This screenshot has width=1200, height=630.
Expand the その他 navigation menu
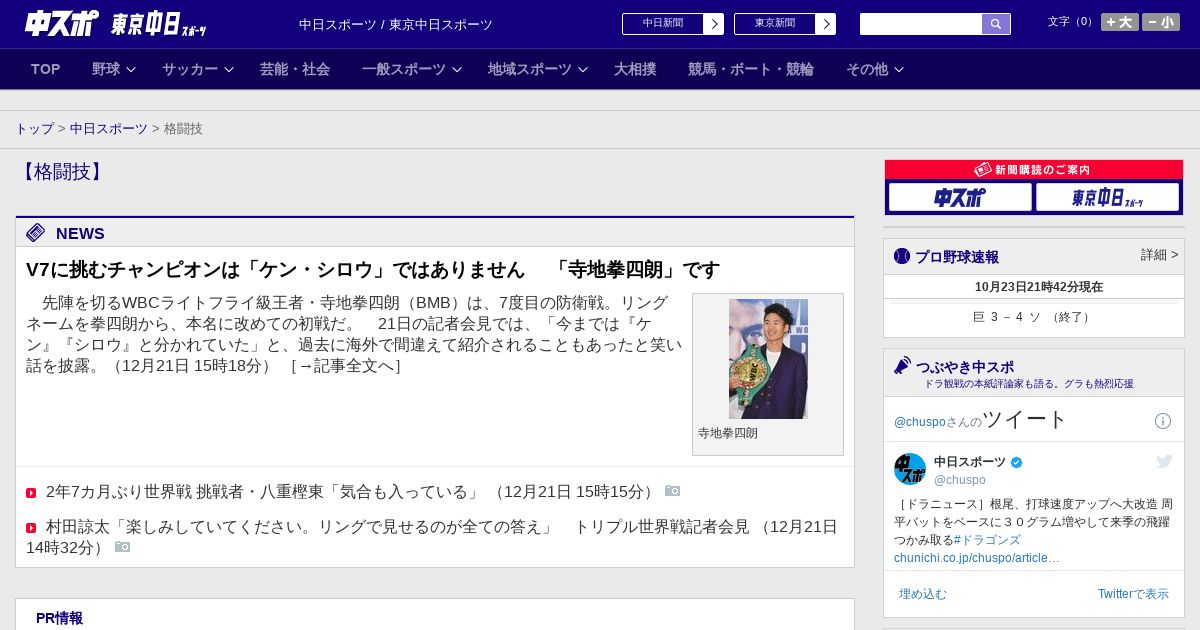[x=875, y=69]
